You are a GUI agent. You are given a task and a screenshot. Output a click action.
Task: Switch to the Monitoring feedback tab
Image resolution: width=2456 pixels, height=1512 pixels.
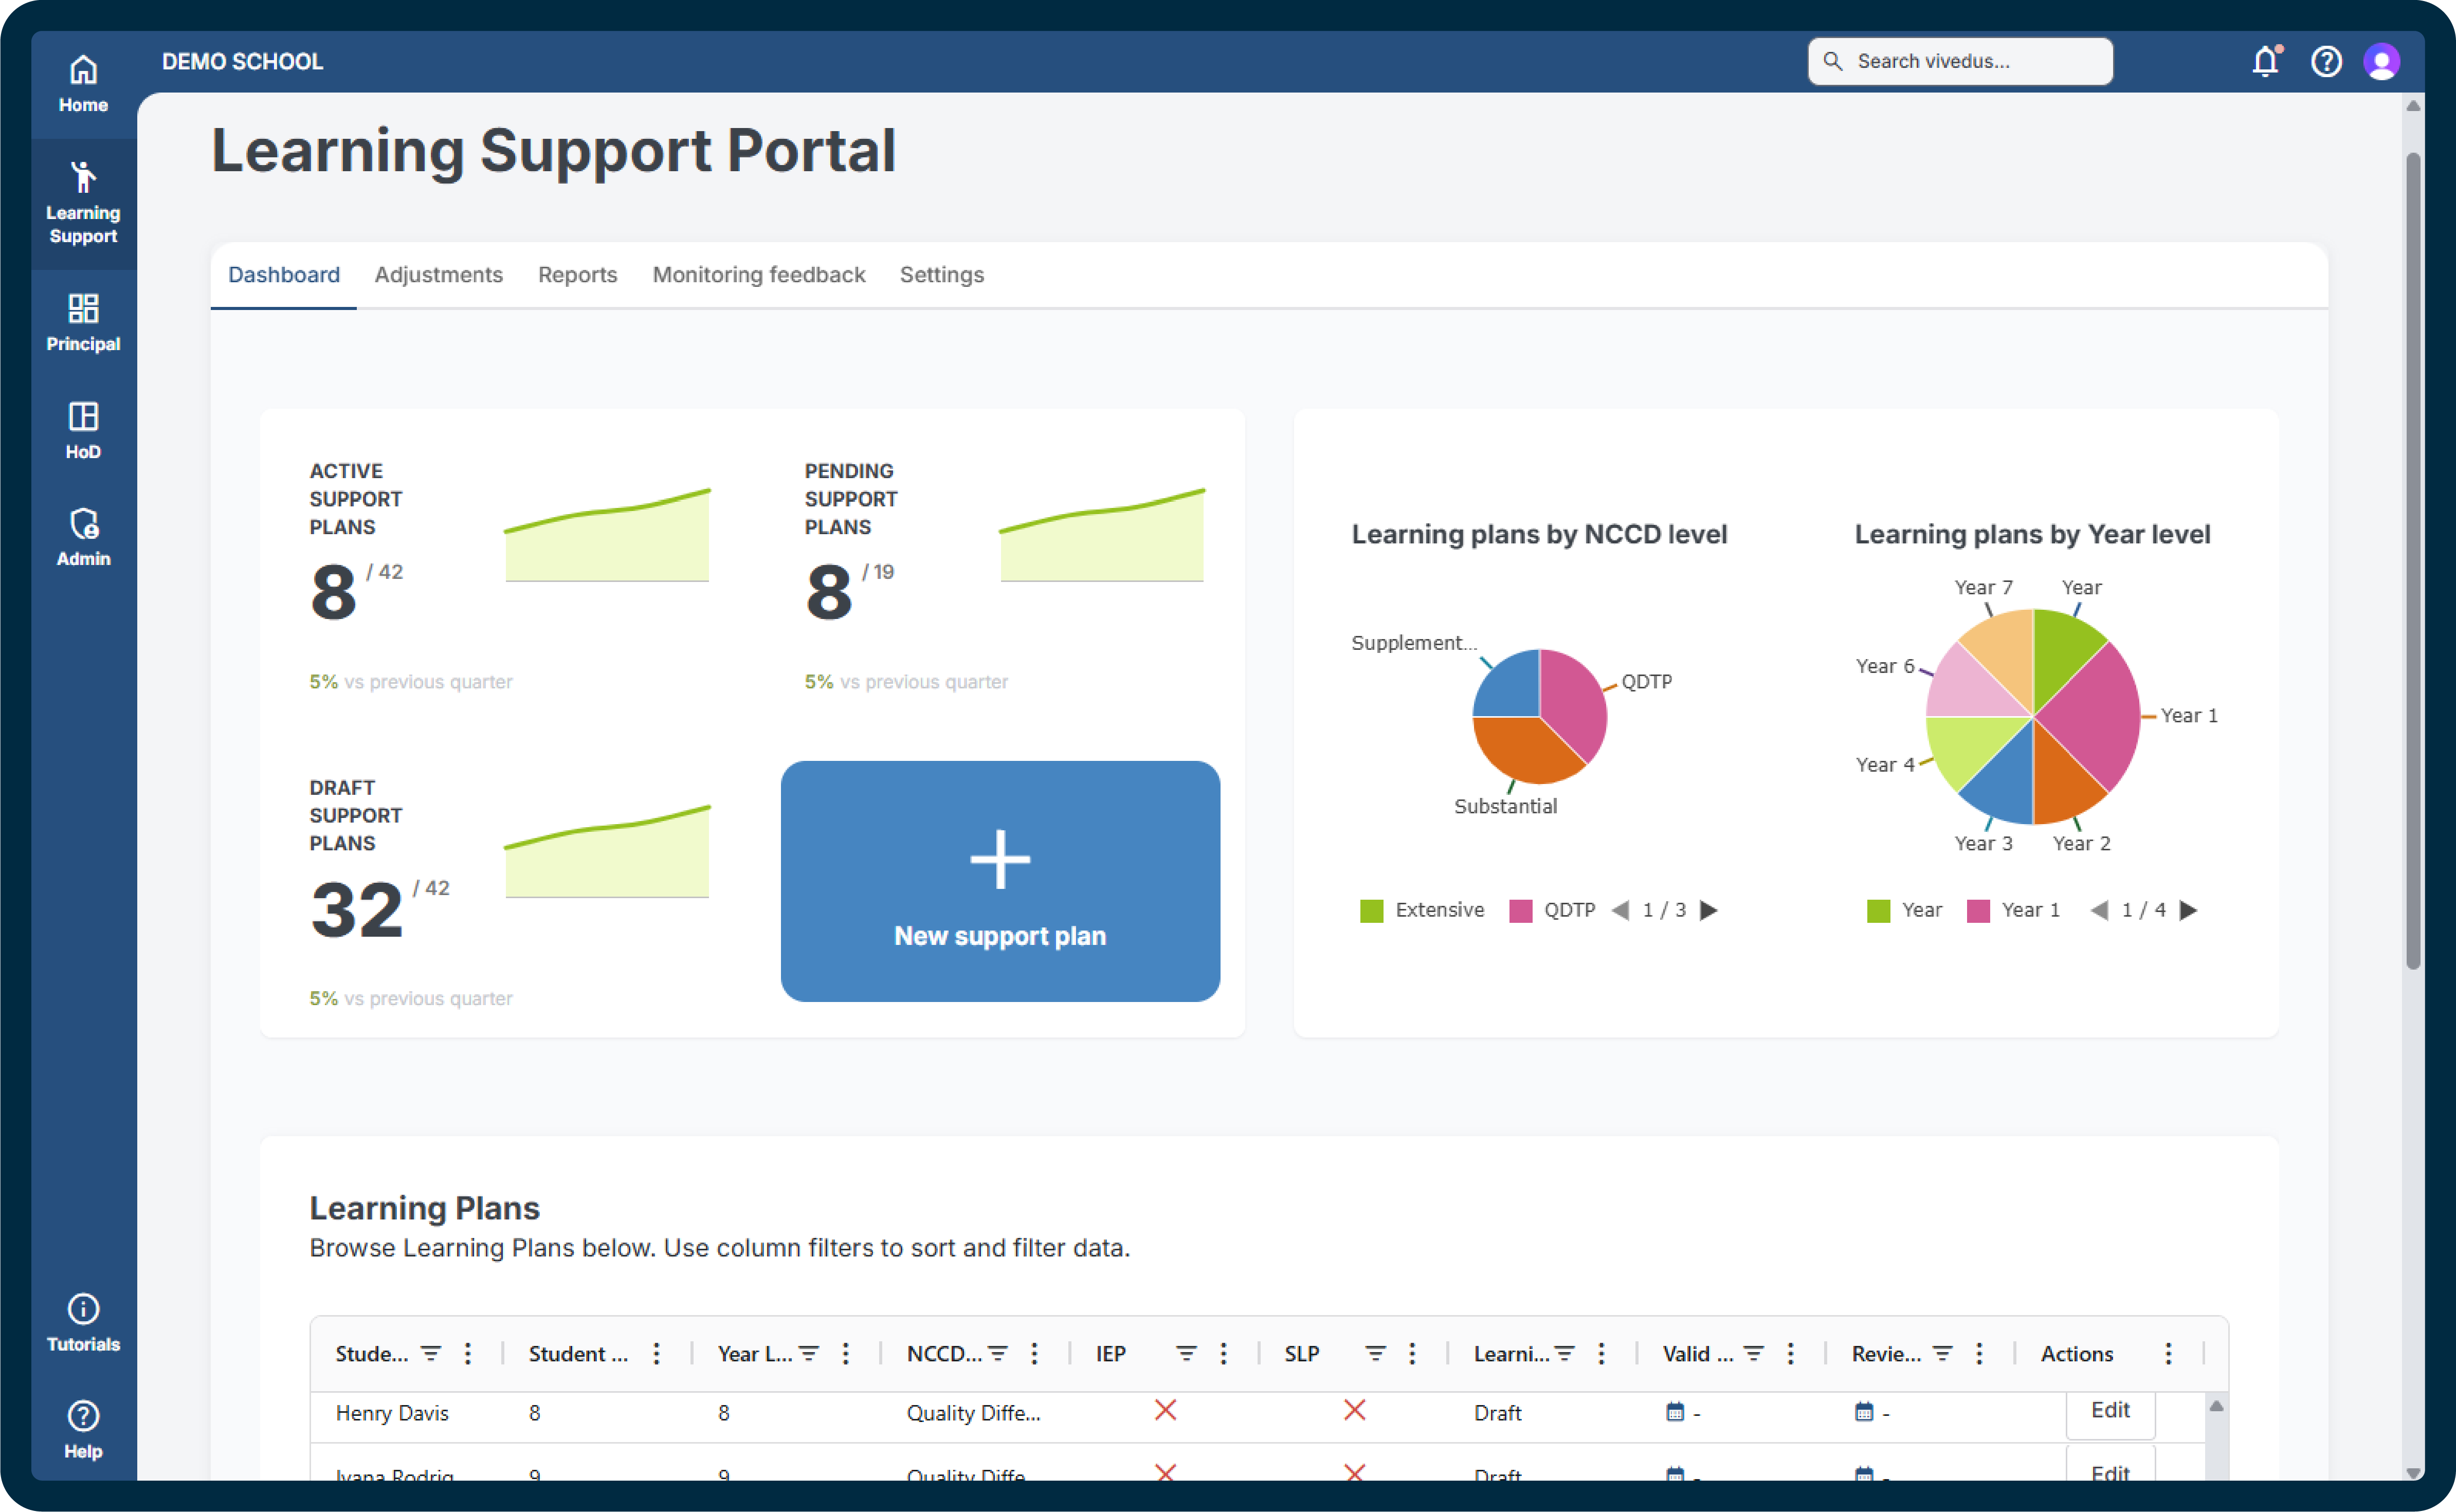(758, 275)
